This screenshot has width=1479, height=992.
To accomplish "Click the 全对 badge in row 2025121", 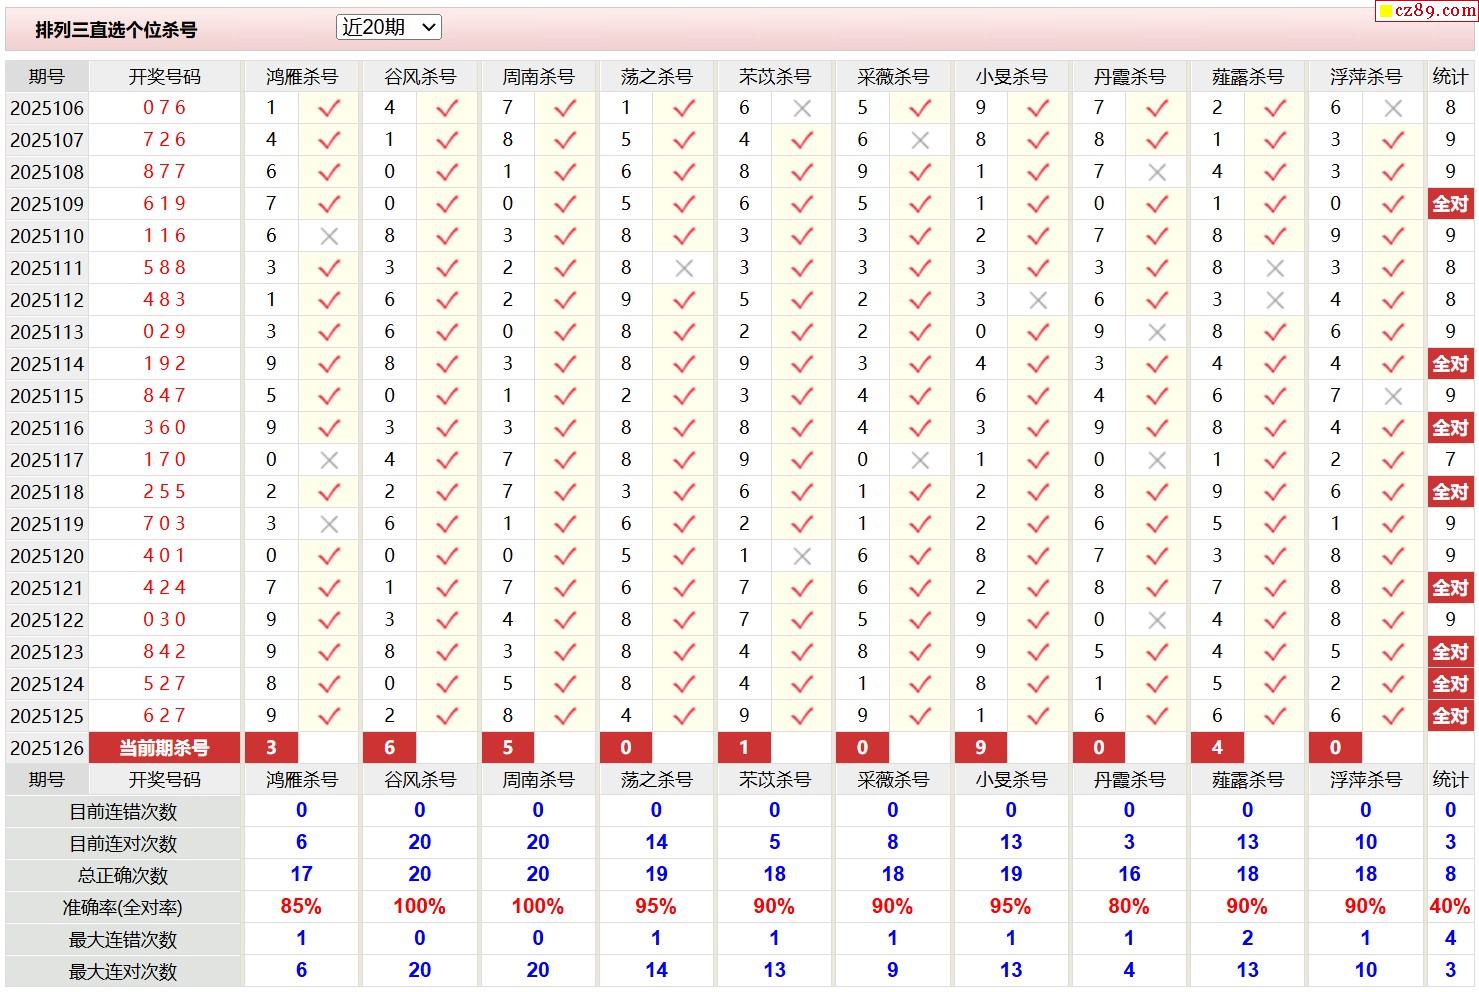I will point(1450,588).
